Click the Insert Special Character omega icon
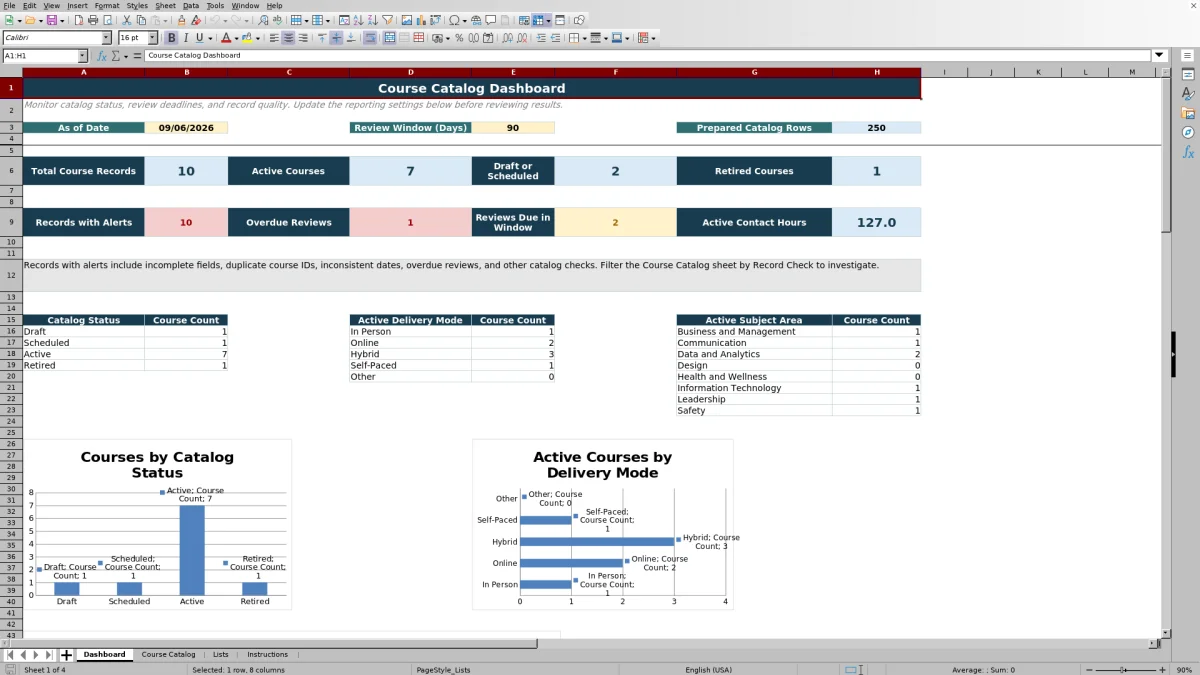Screen dimensions: 1200x675 click(x=455, y=20)
